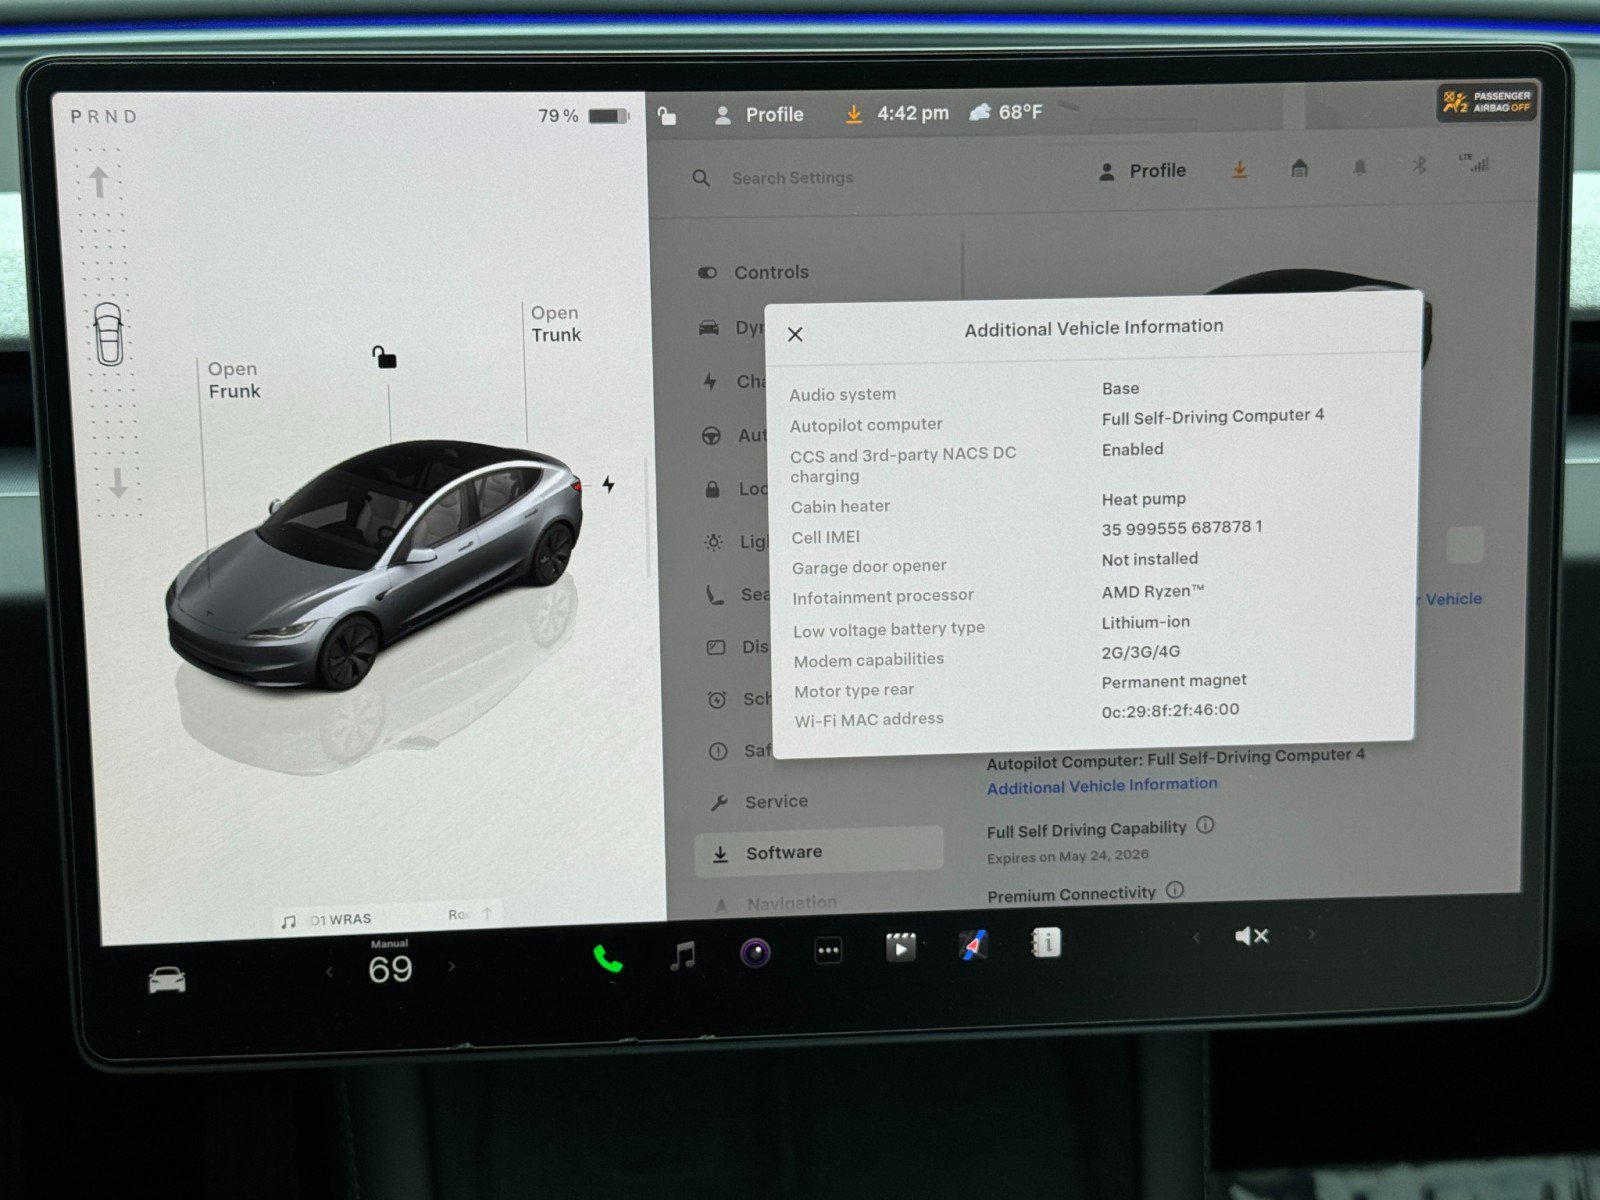
Task: Select the Cell IMEI number value
Action: click(1182, 528)
